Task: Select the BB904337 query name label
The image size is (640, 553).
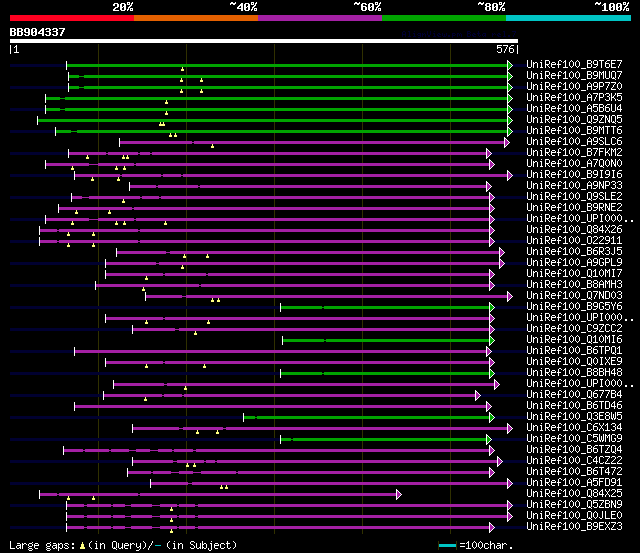Action: tap(38, 32)
